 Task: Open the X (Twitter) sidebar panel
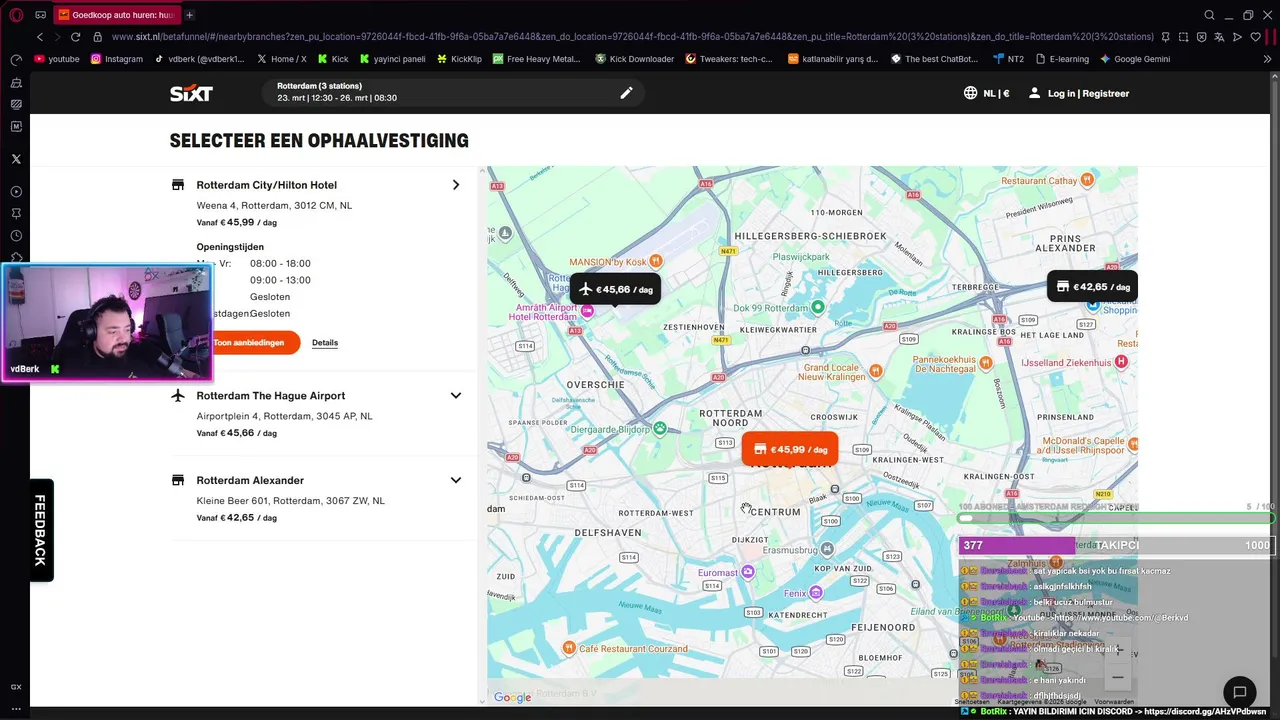click(16, 159)
